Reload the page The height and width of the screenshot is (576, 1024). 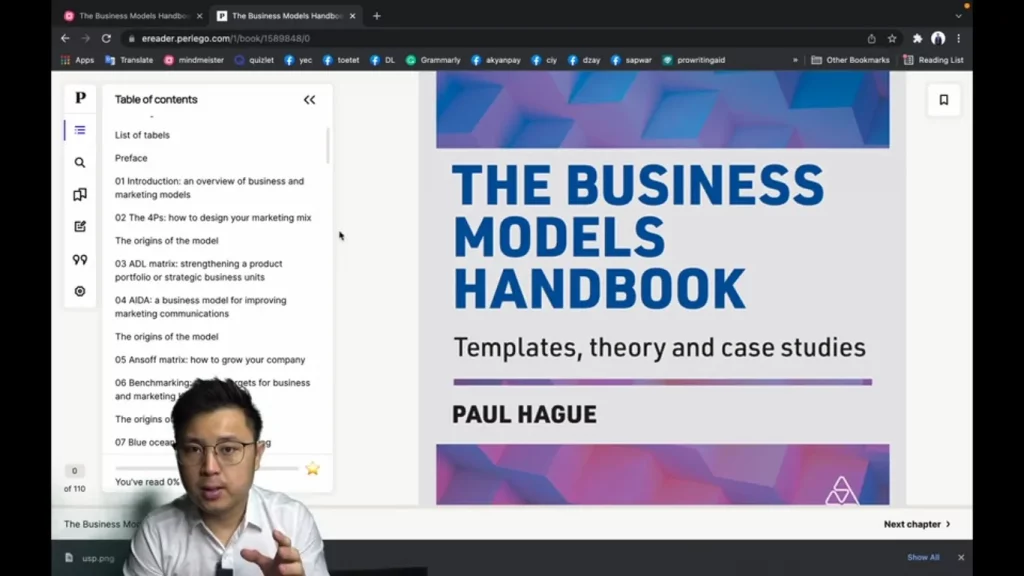pos(106,39)
